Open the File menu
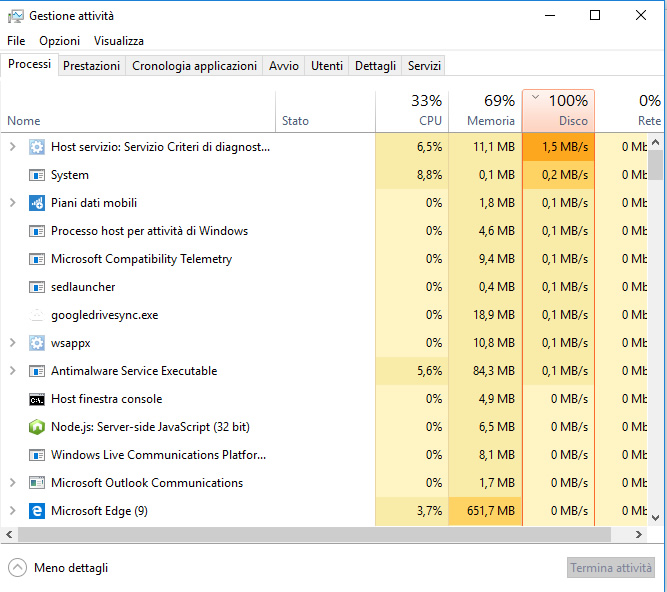 point(16,41)
